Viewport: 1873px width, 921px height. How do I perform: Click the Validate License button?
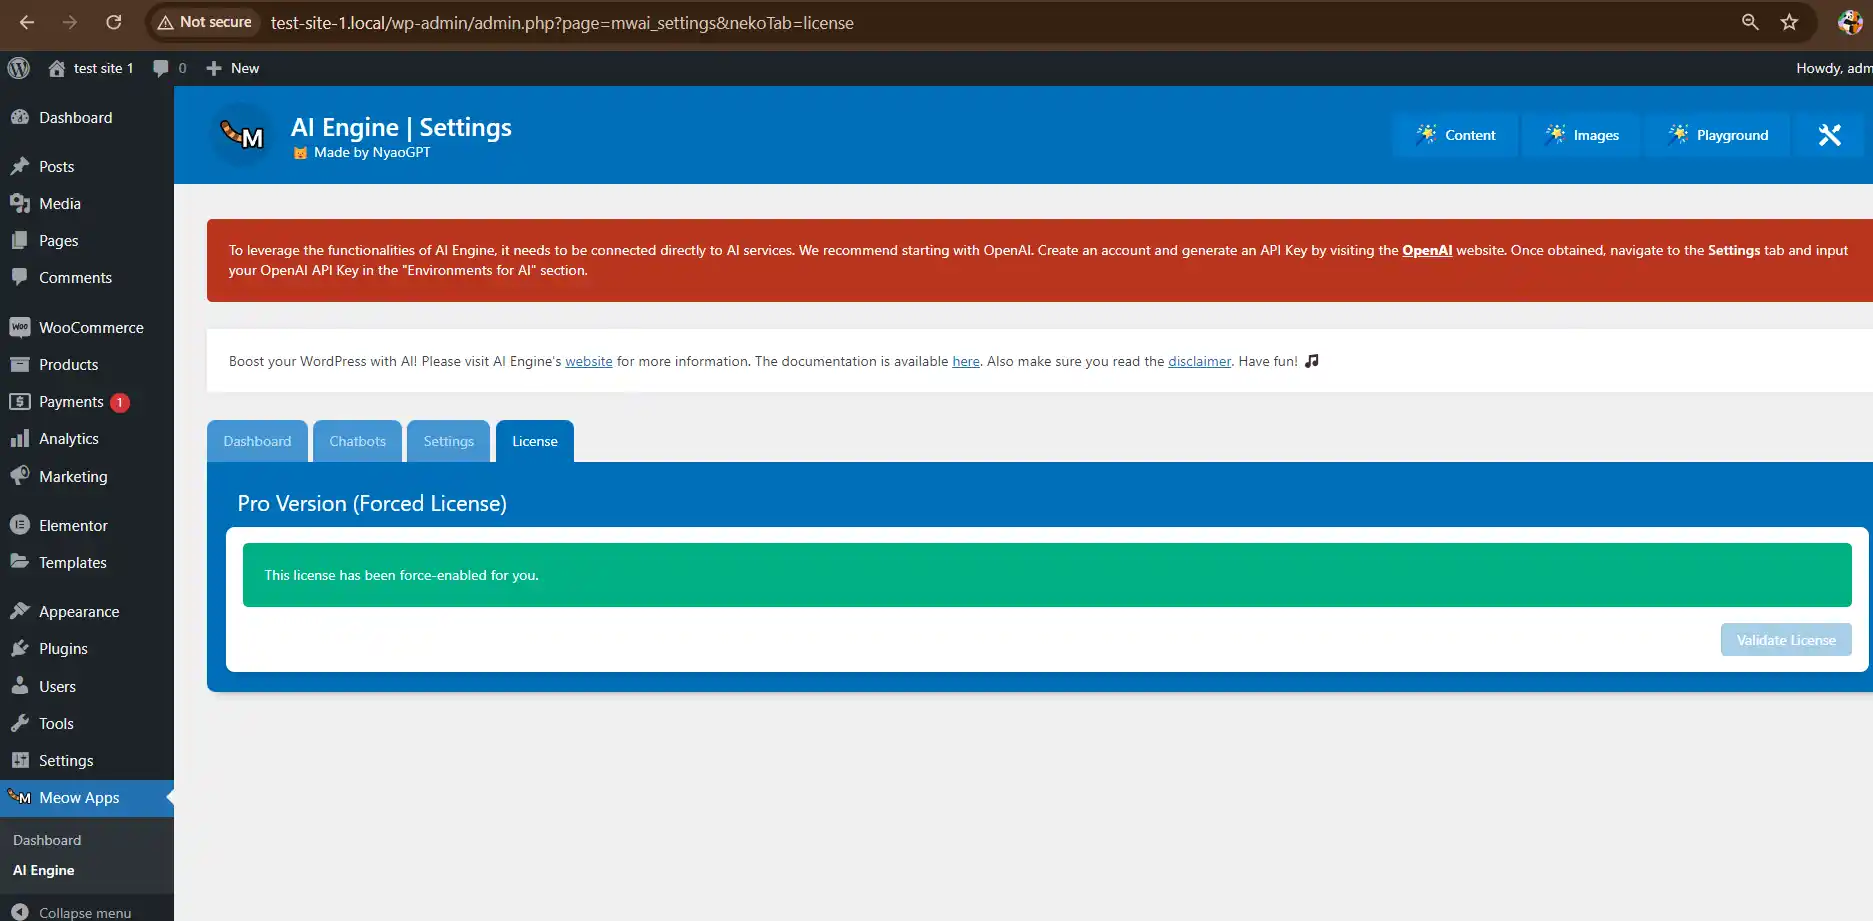(1786, 639)
